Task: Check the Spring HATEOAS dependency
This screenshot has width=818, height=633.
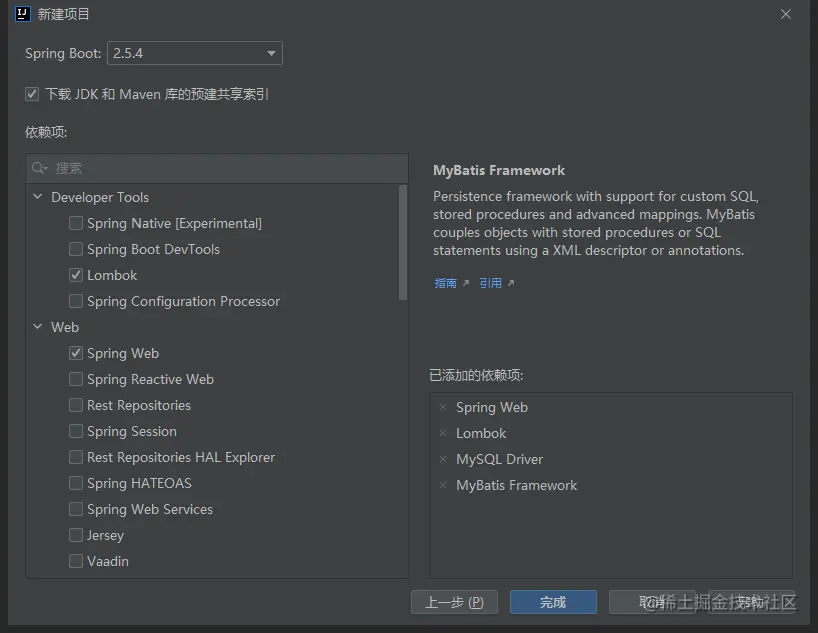Action: pos(76,483)
